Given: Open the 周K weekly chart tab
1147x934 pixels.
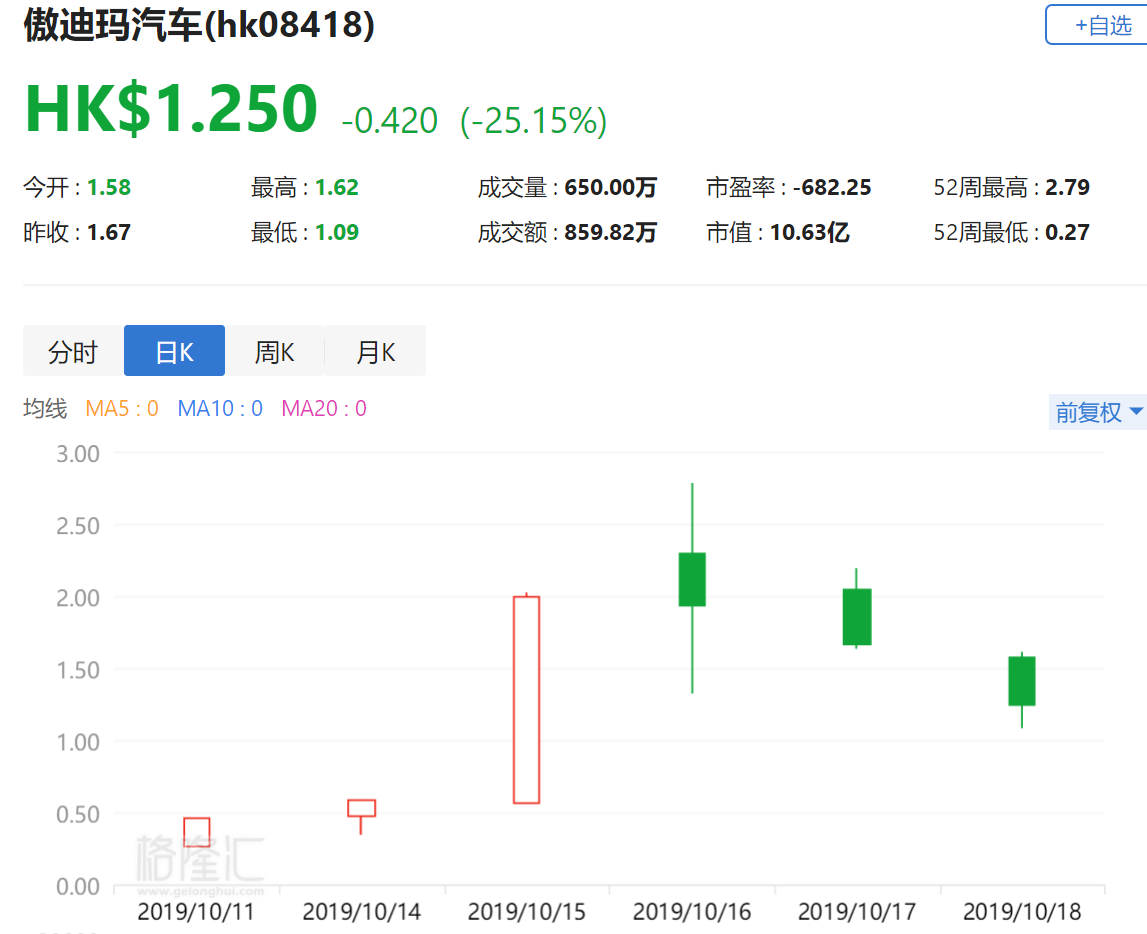Looking at the screenshot, I should click(x=274, y=351).
